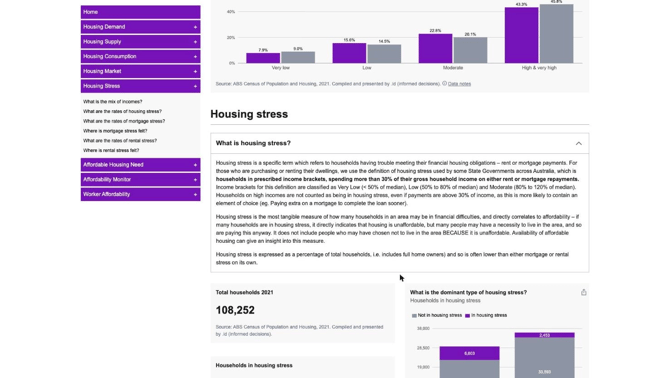This screenshot has height=378, width=670.
Task: Collapse the Housing Stress plus icon
Action: point(195,86)
